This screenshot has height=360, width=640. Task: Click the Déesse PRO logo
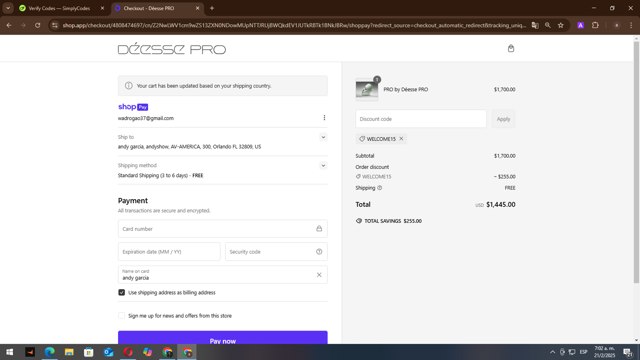pos(171,49)
